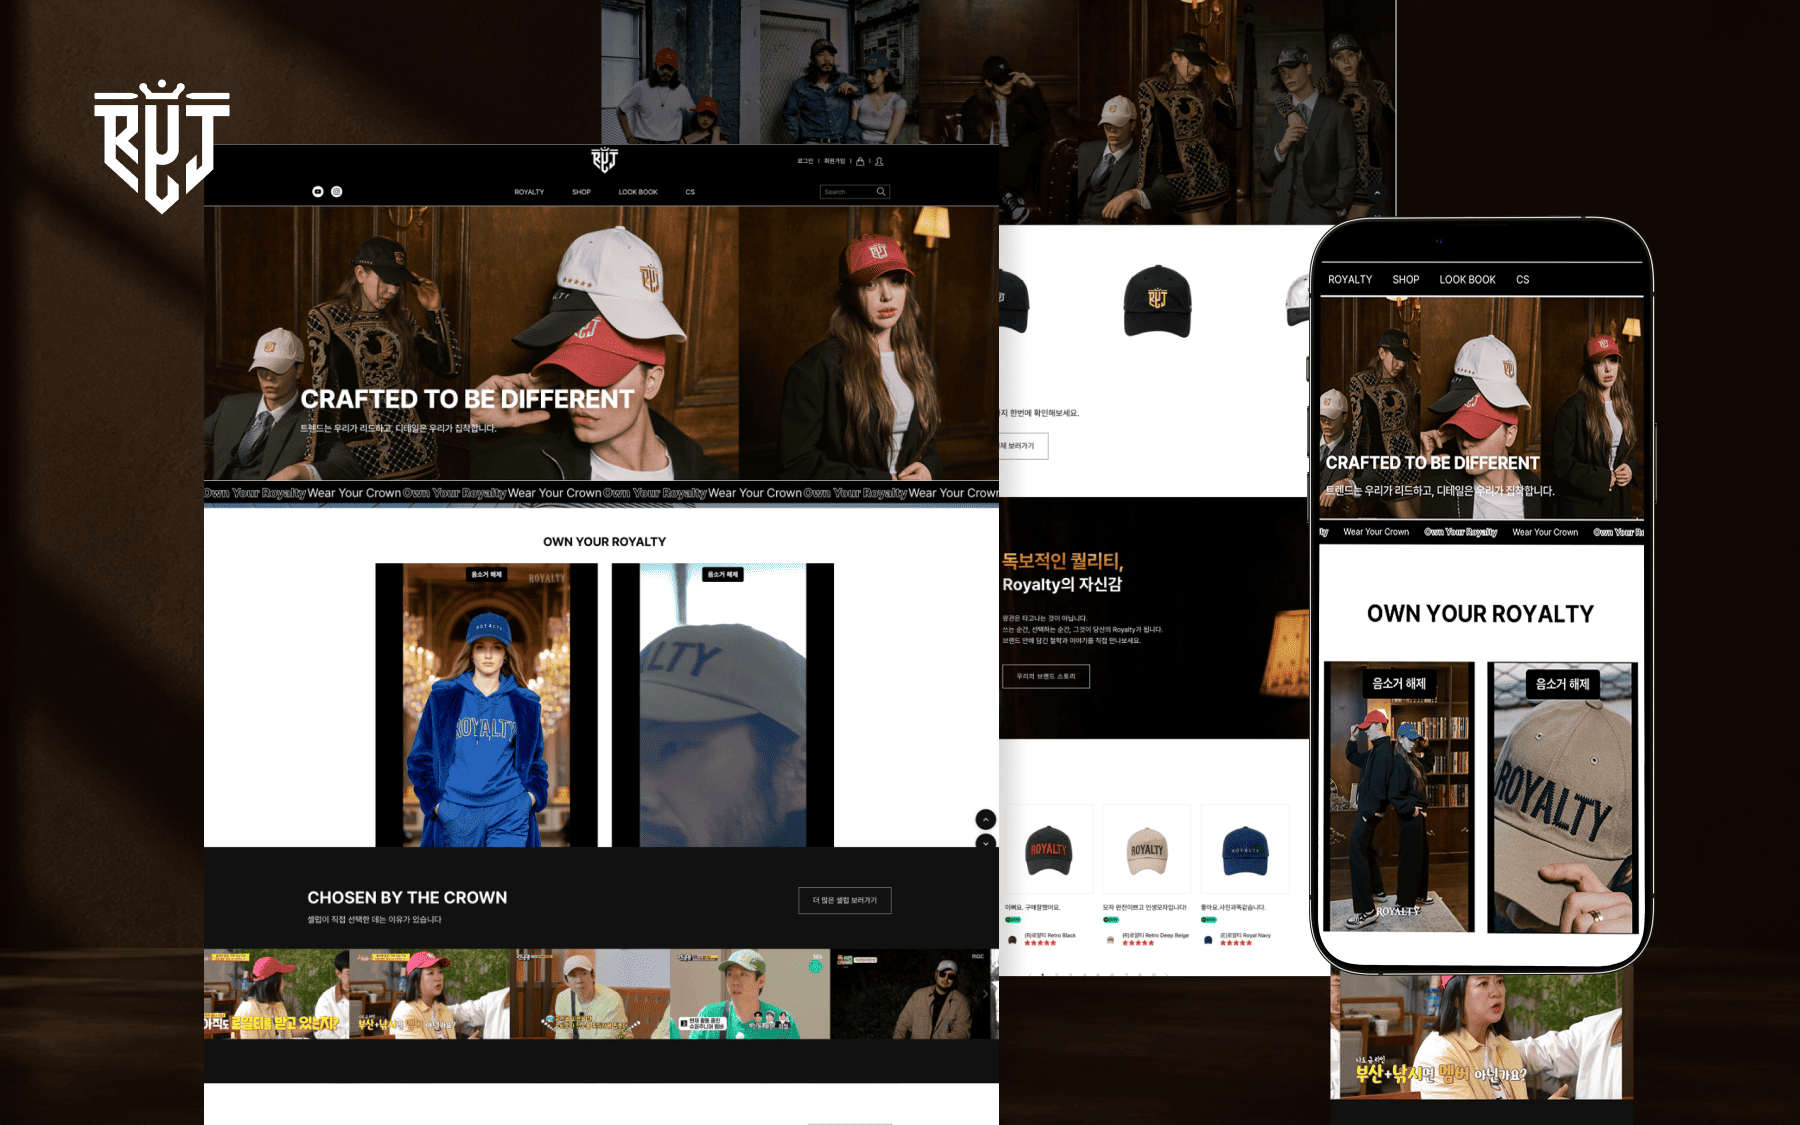1800x1125 pixels.
Task: Click desktop OWN YOUR ROYALTY section title
Action: point(604,542)
